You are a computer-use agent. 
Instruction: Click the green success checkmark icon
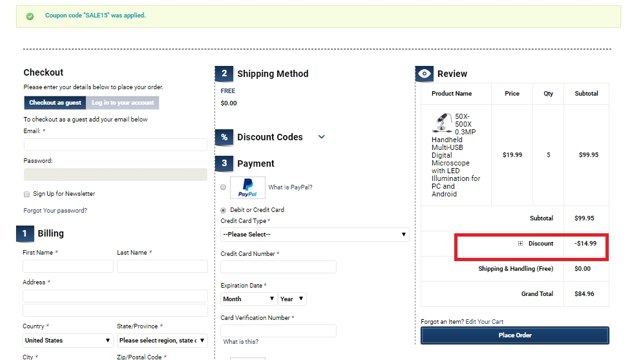[30, 16]
